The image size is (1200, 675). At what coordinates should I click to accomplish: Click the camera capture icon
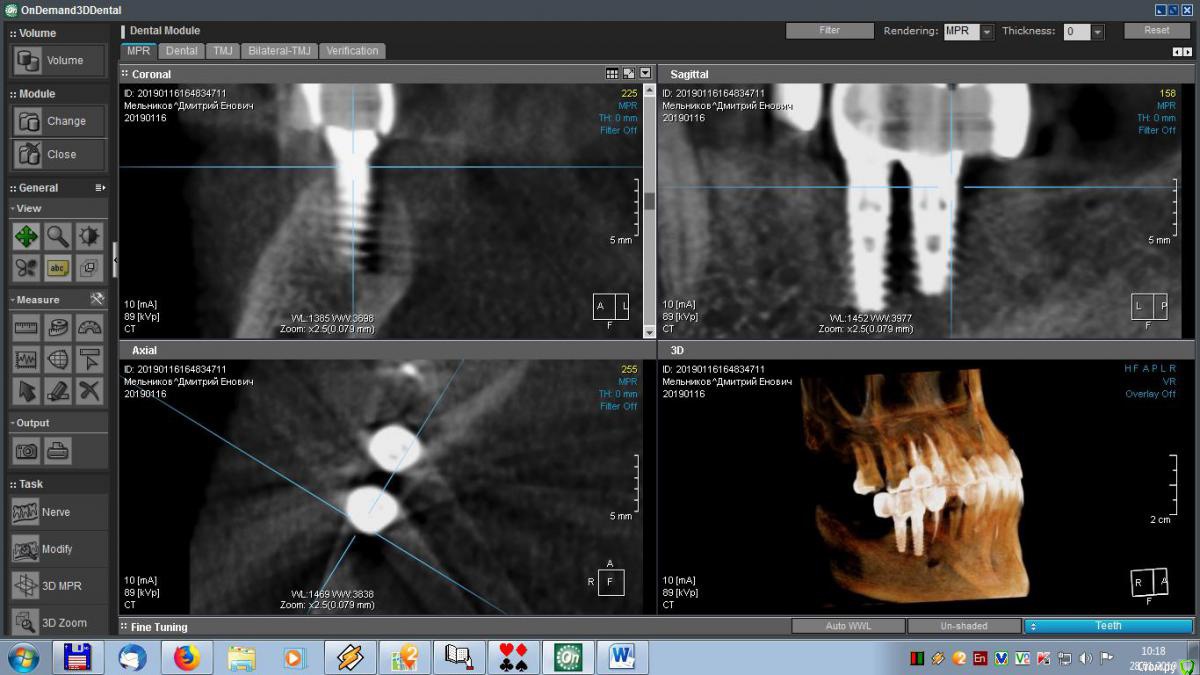click(27, 451)
